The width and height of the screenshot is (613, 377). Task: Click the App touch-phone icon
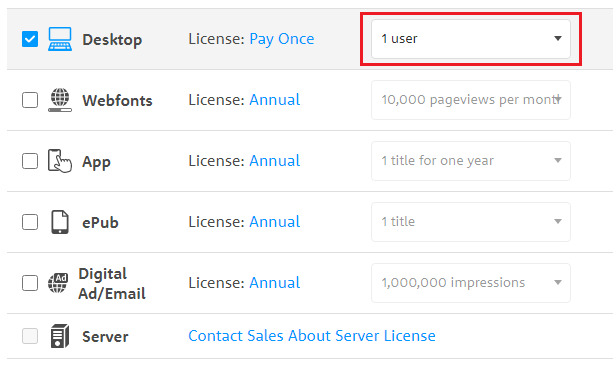point(60,161)
